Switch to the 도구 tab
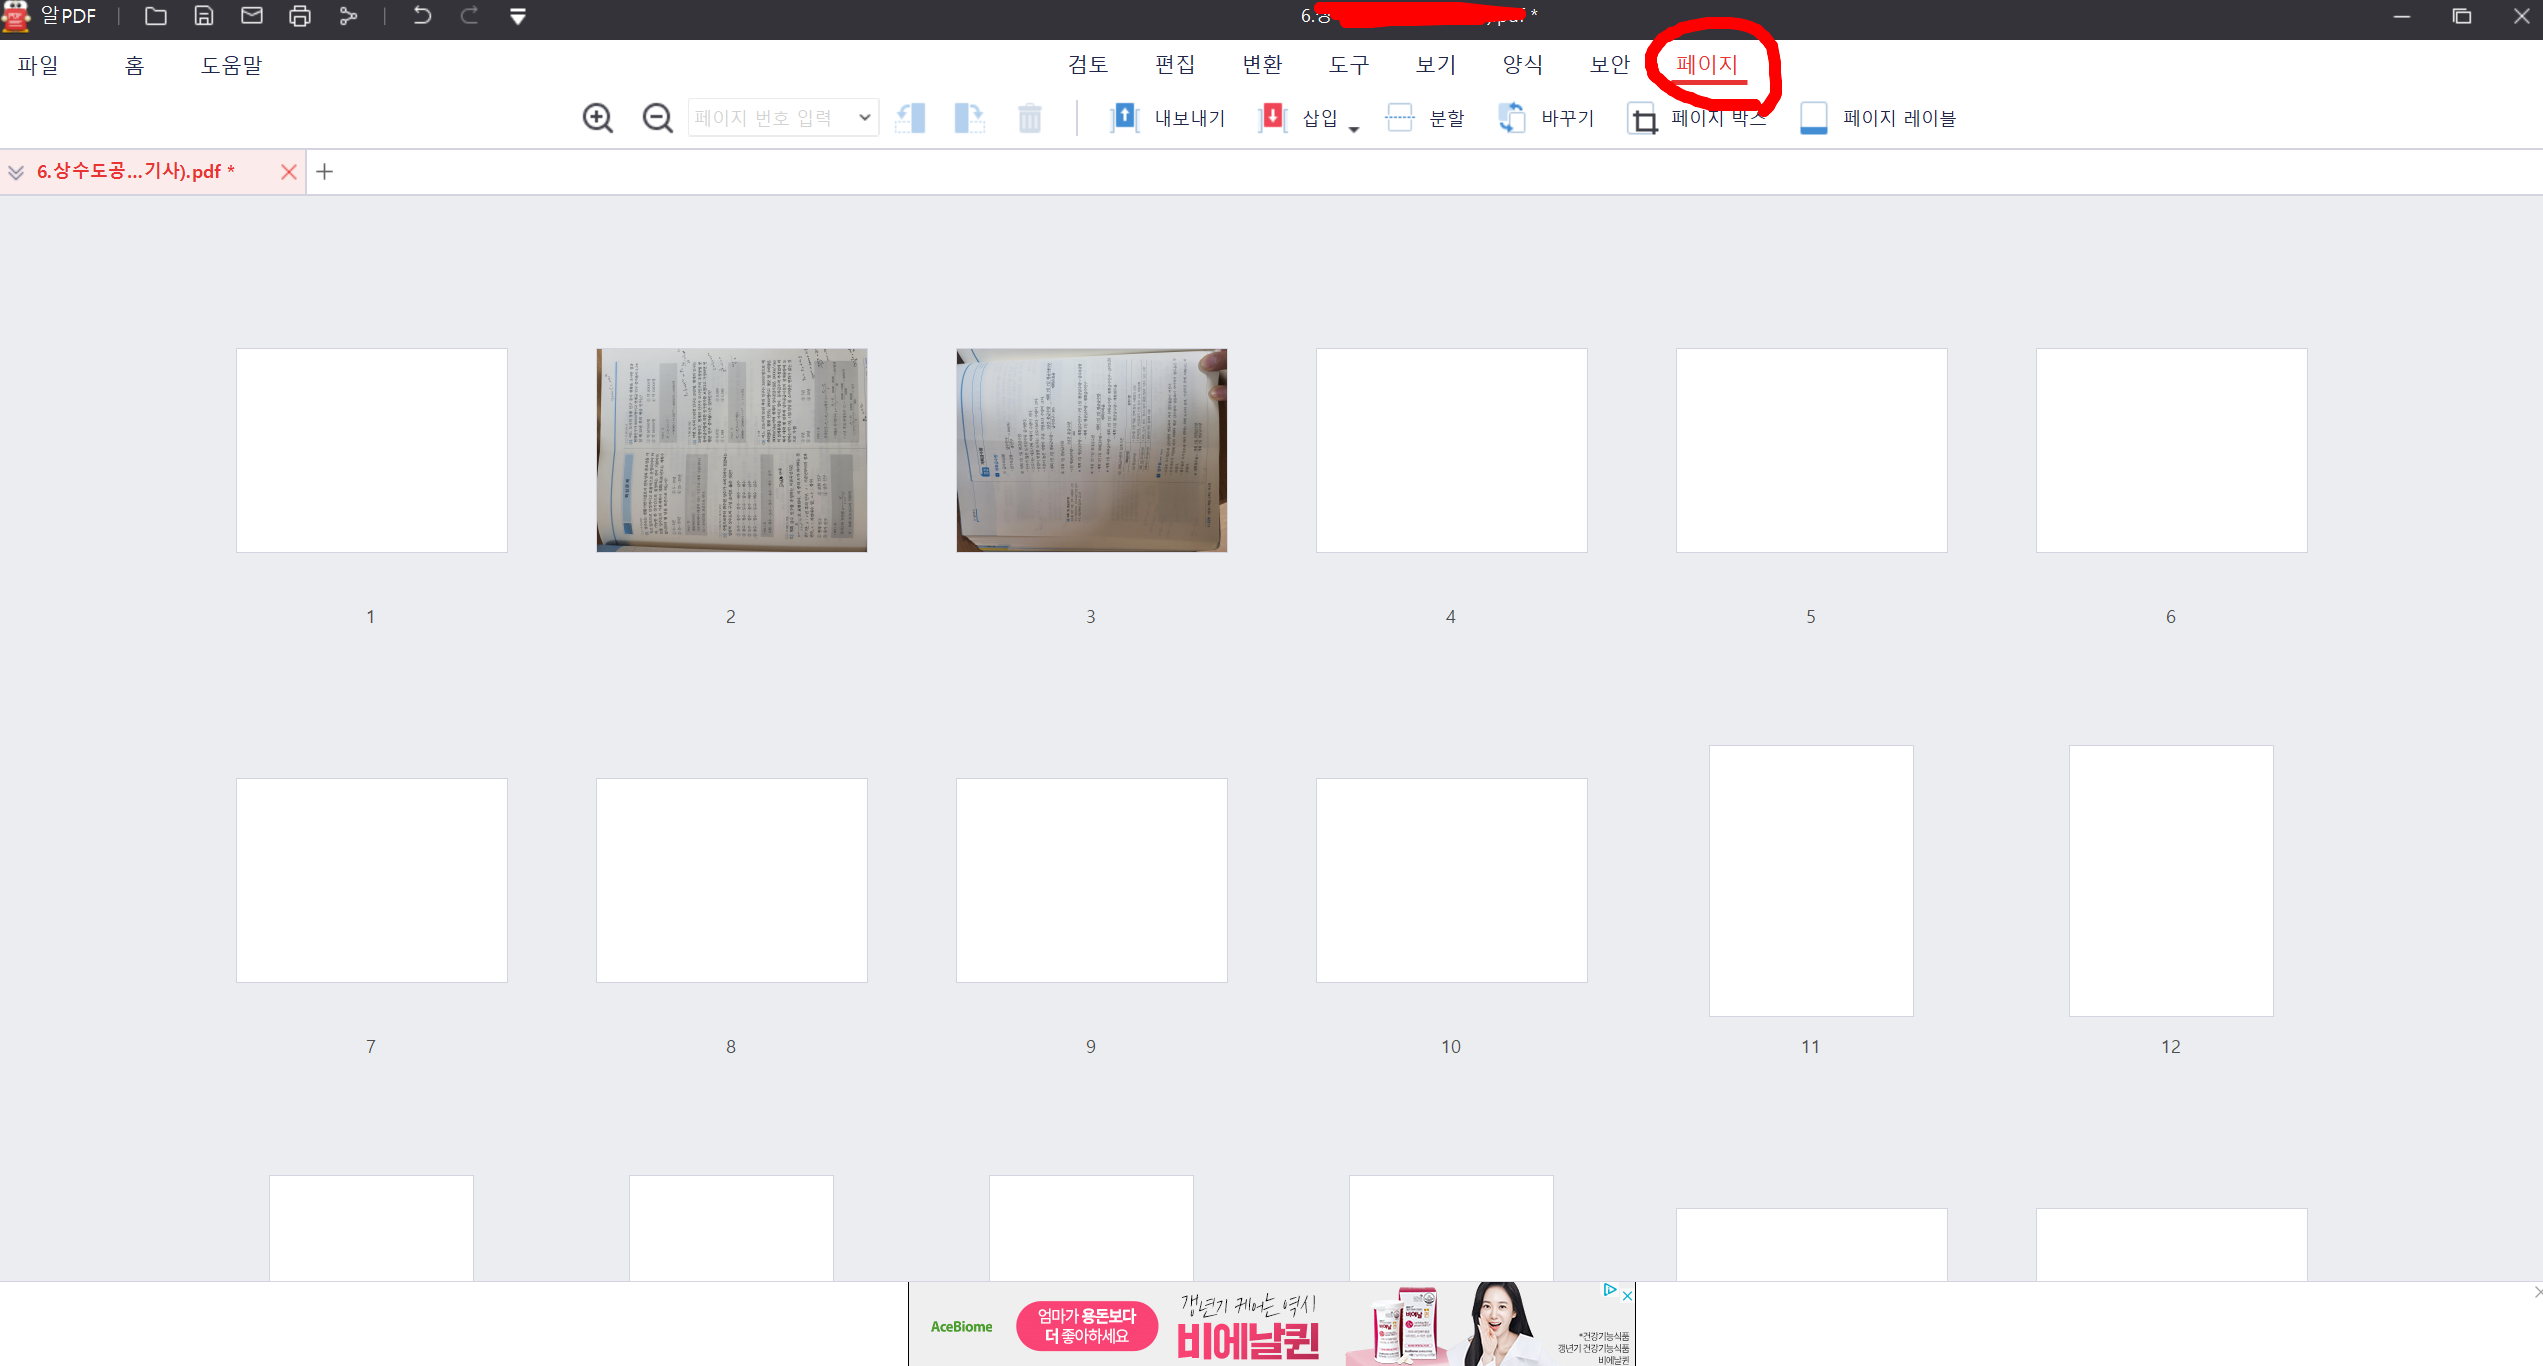This screenshot has width=2543, height=1366. click(1349, 65)
